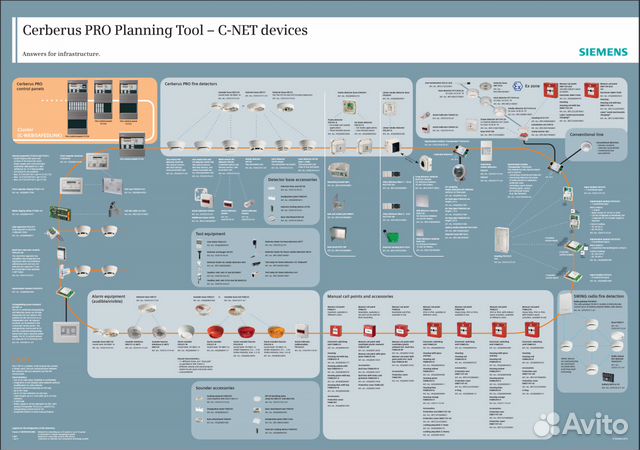Click the 'Manual call points and accessories' heading

click(x=360, y=296)
